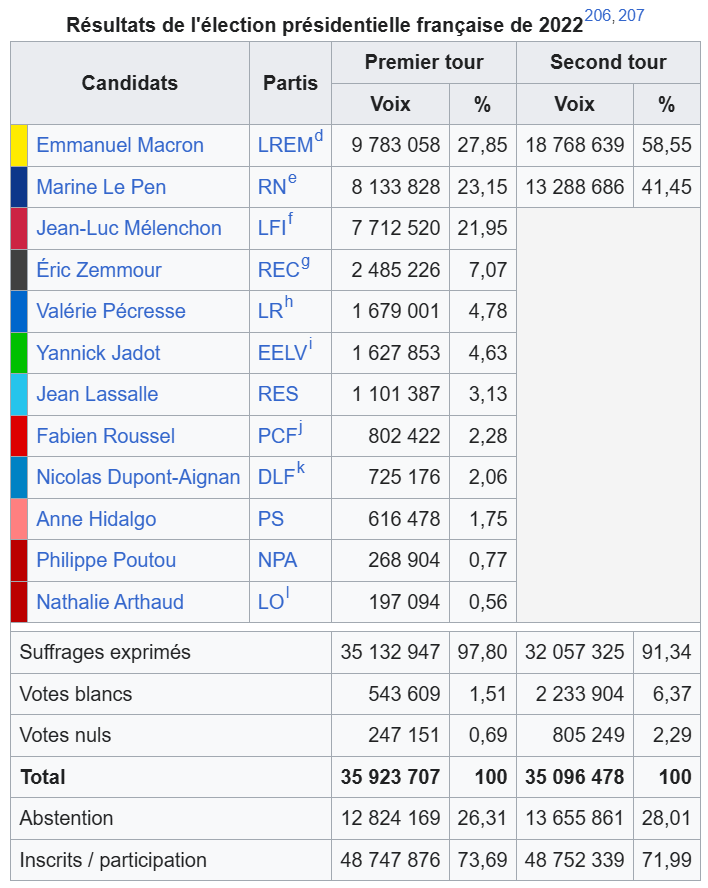Open the PCF party link
The width and height of the screenshot is (708, 888).
tap(276, 437)
